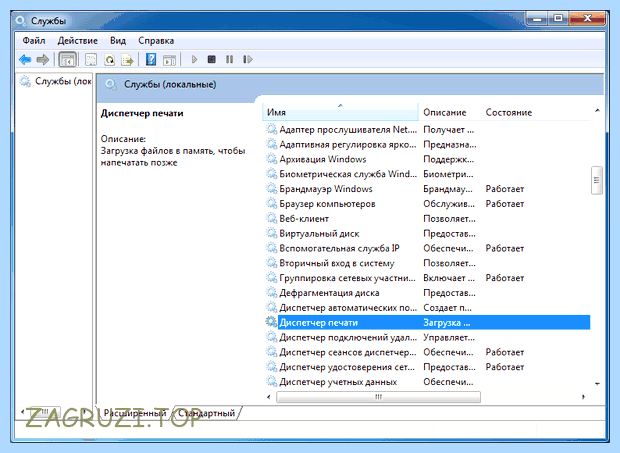Select Вспомогательная служба IP service
This screenshot has height=453, width=620.
(339, 248)
